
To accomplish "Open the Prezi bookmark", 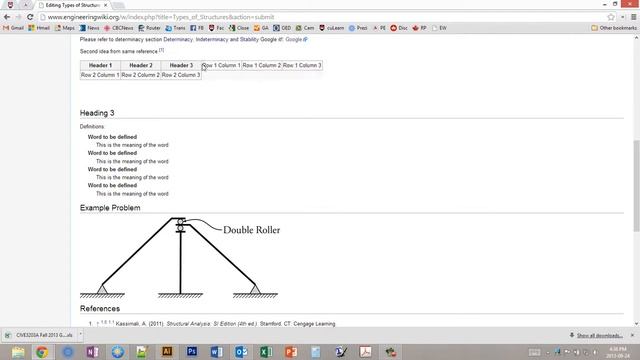I will click(358, 28).
